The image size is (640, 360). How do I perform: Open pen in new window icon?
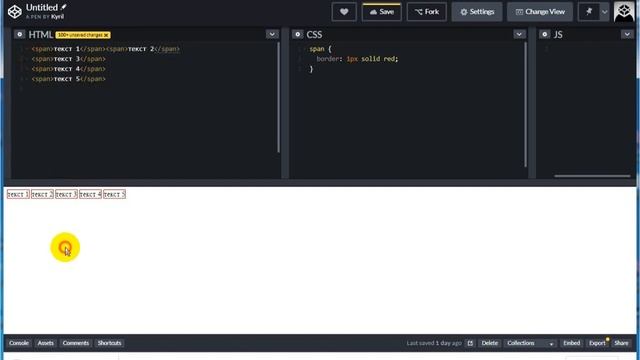pos(470,343)
